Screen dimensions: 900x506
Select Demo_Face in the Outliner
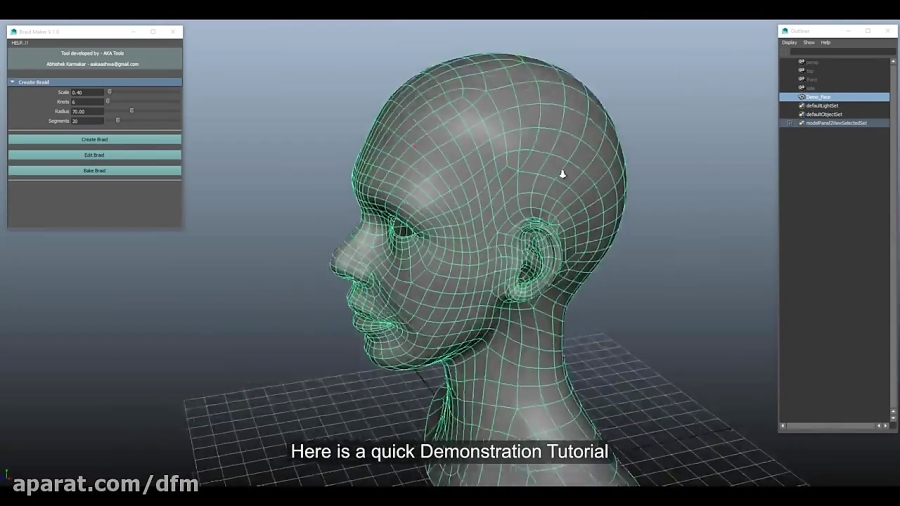click(x=818, y=97)
